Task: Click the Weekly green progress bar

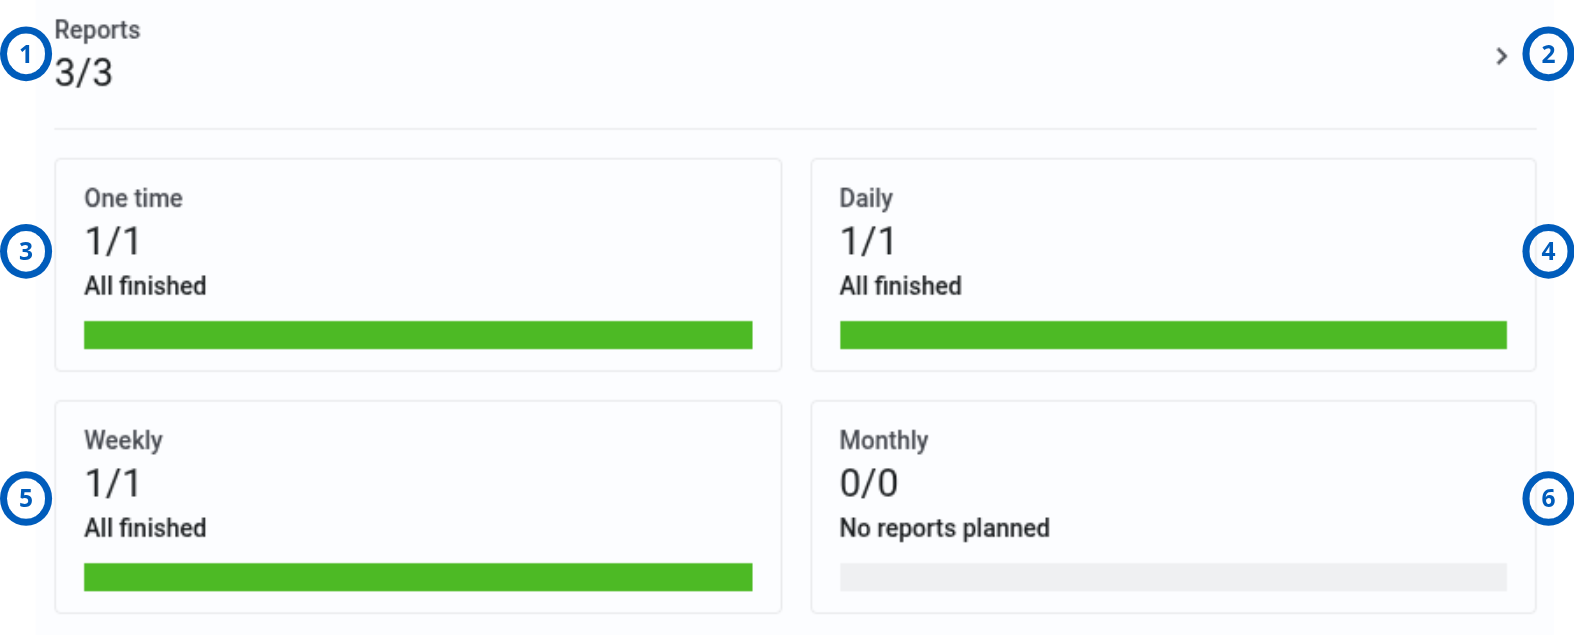Action: [418, 577]
